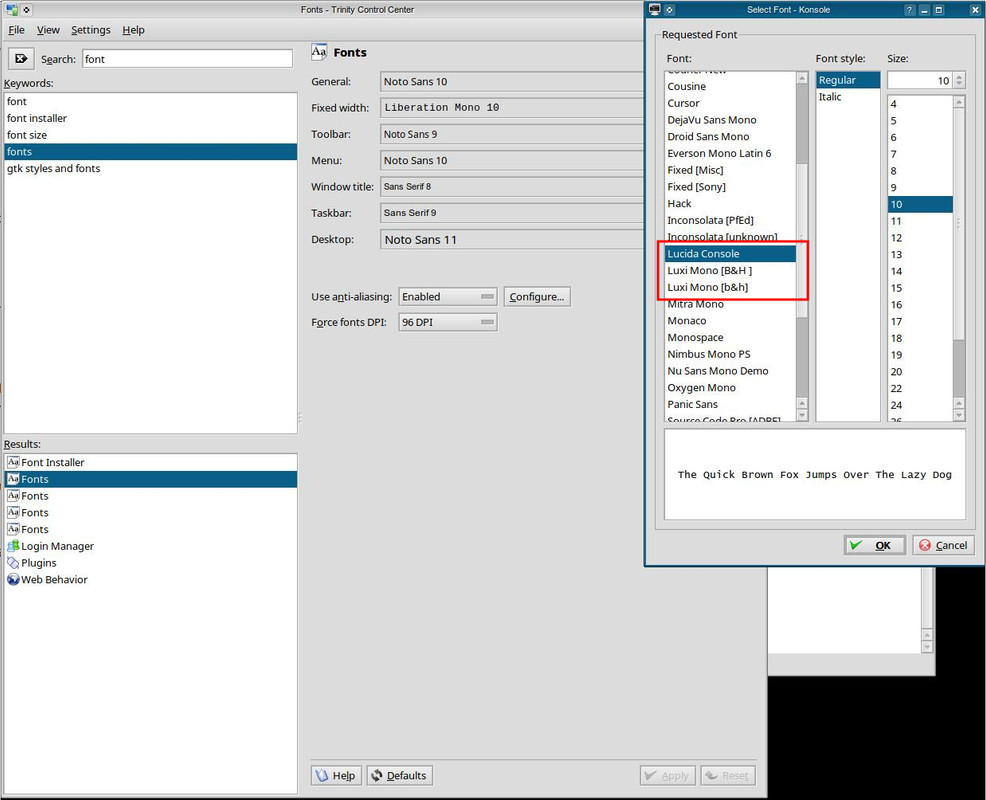This screenshot has height=800, width=986.
Task: Select the 'font' keyword entry
Action: 150,101
